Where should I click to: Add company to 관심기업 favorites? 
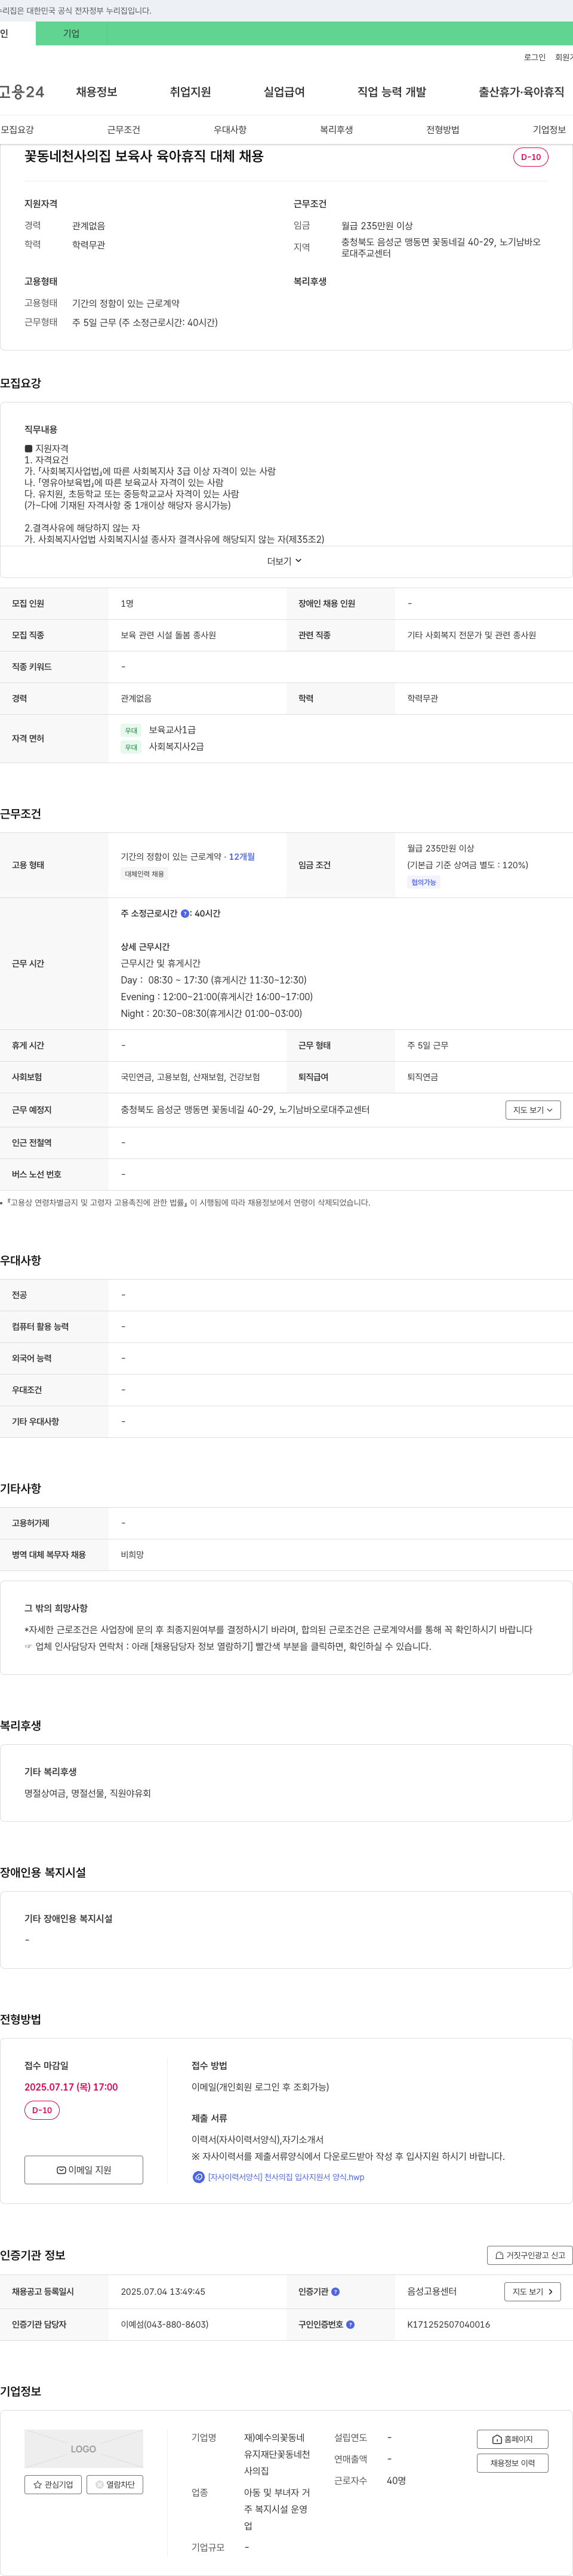[53, 2484]
